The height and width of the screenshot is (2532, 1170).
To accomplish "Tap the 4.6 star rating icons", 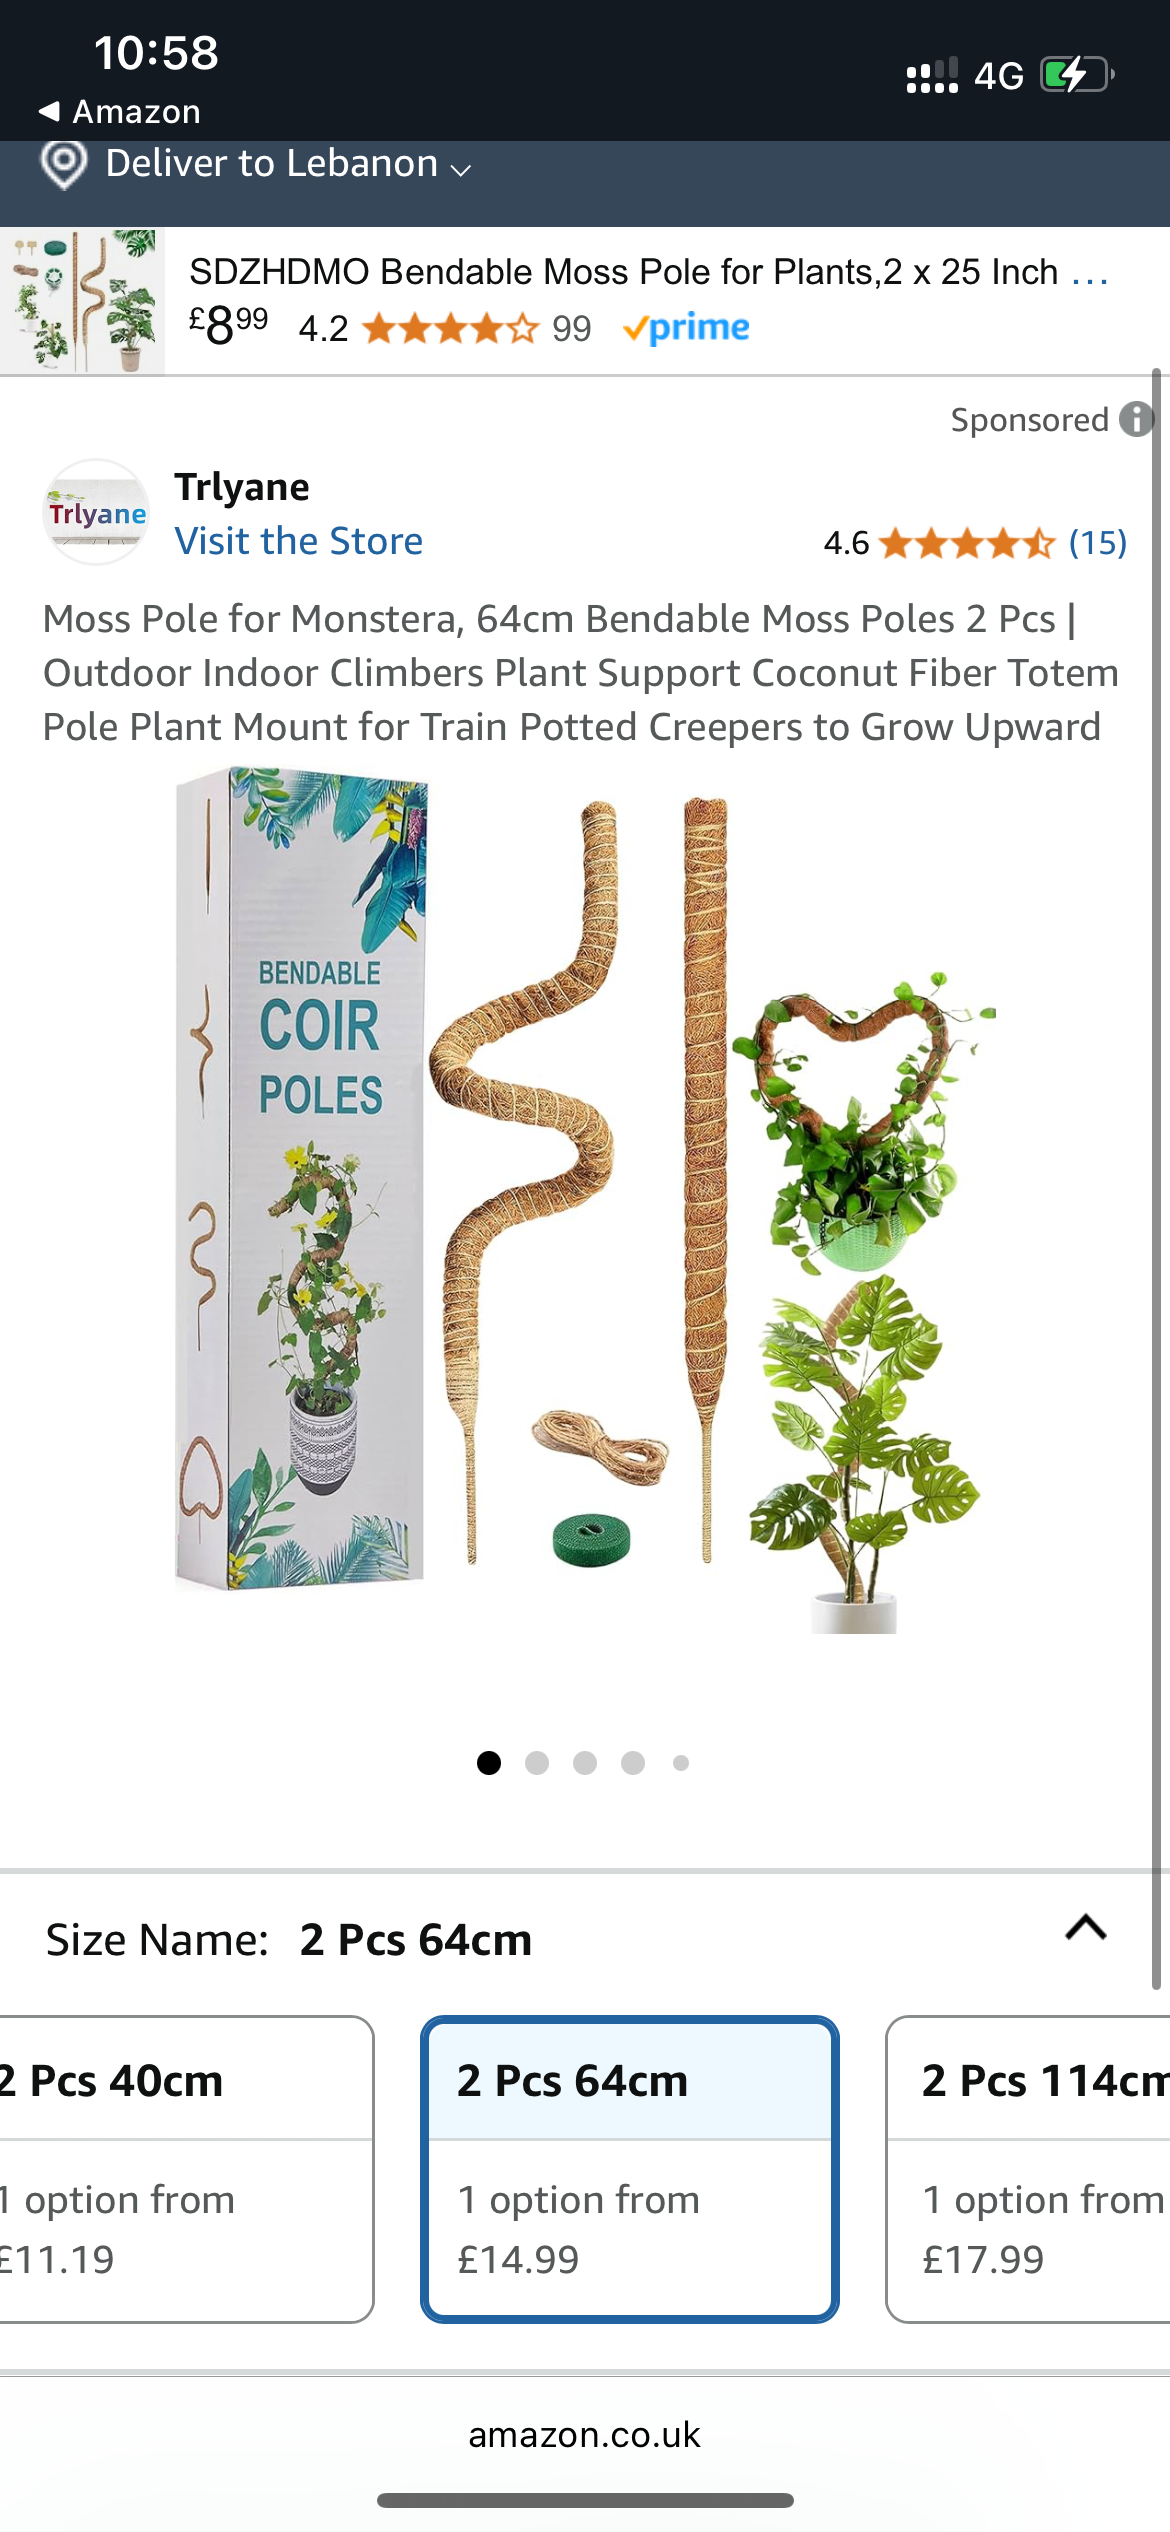I will coord(967,543).
